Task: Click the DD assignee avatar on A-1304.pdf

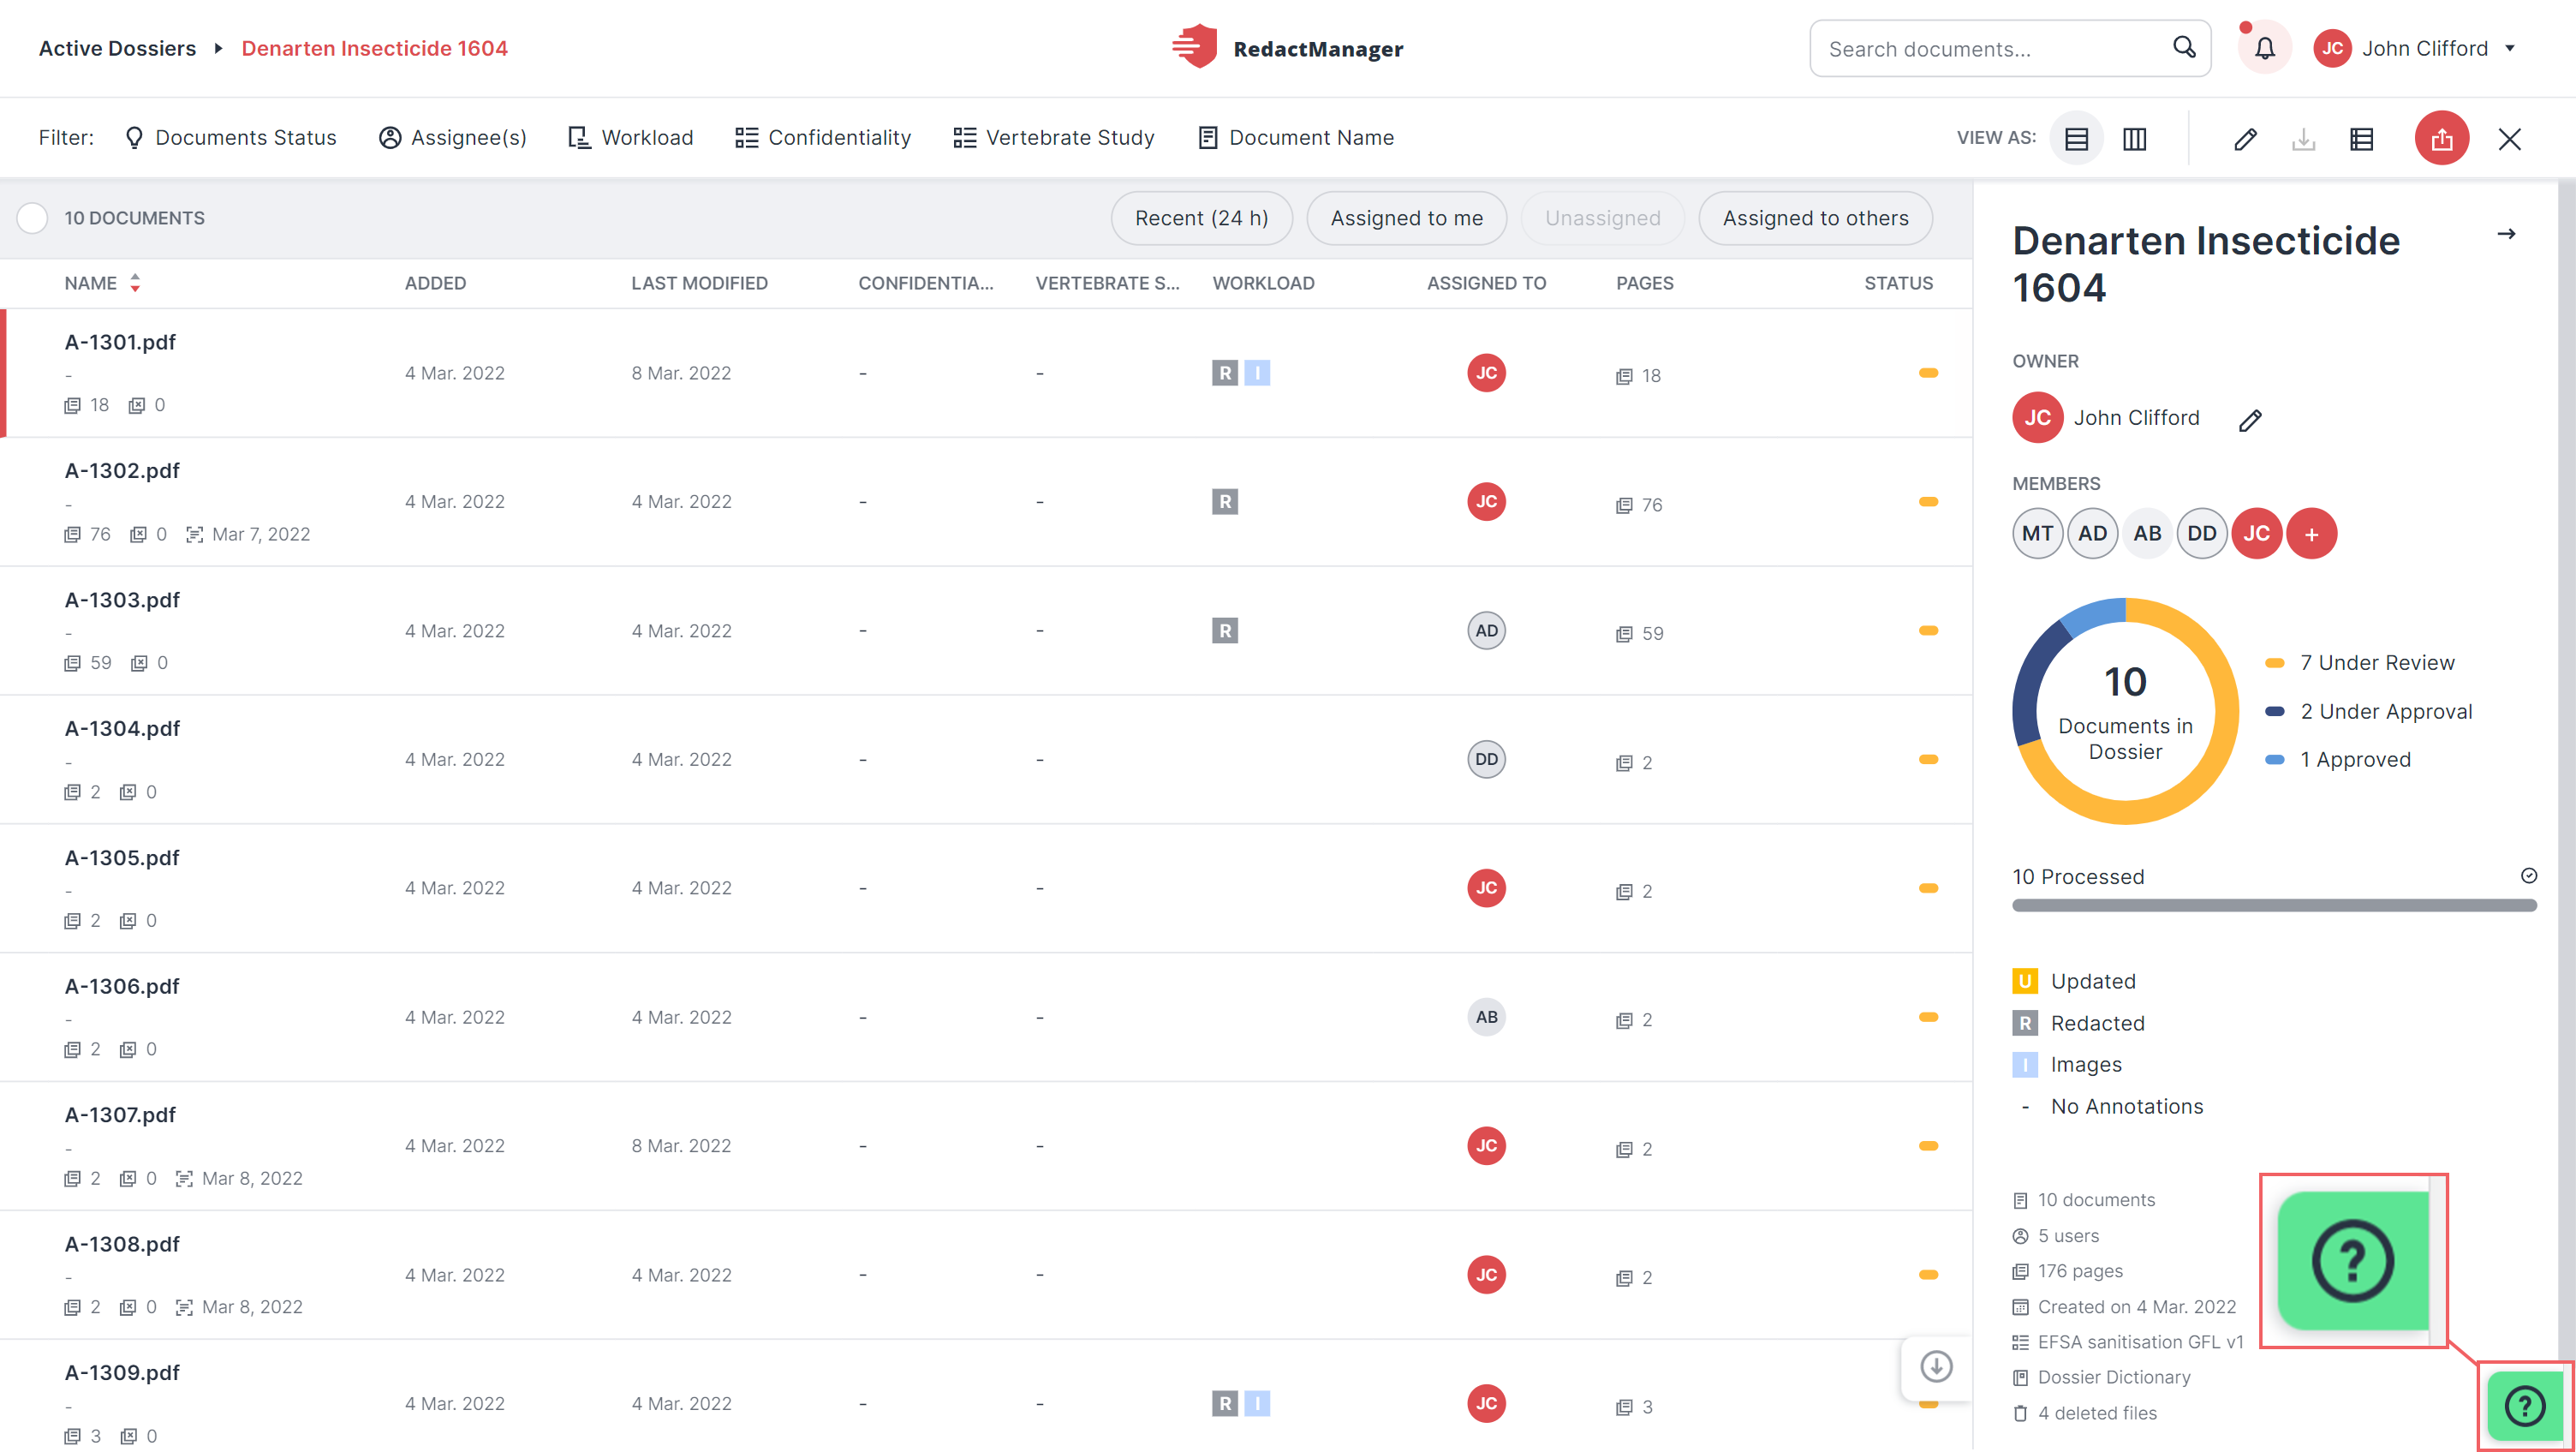Action: (x=1486, y=759)
